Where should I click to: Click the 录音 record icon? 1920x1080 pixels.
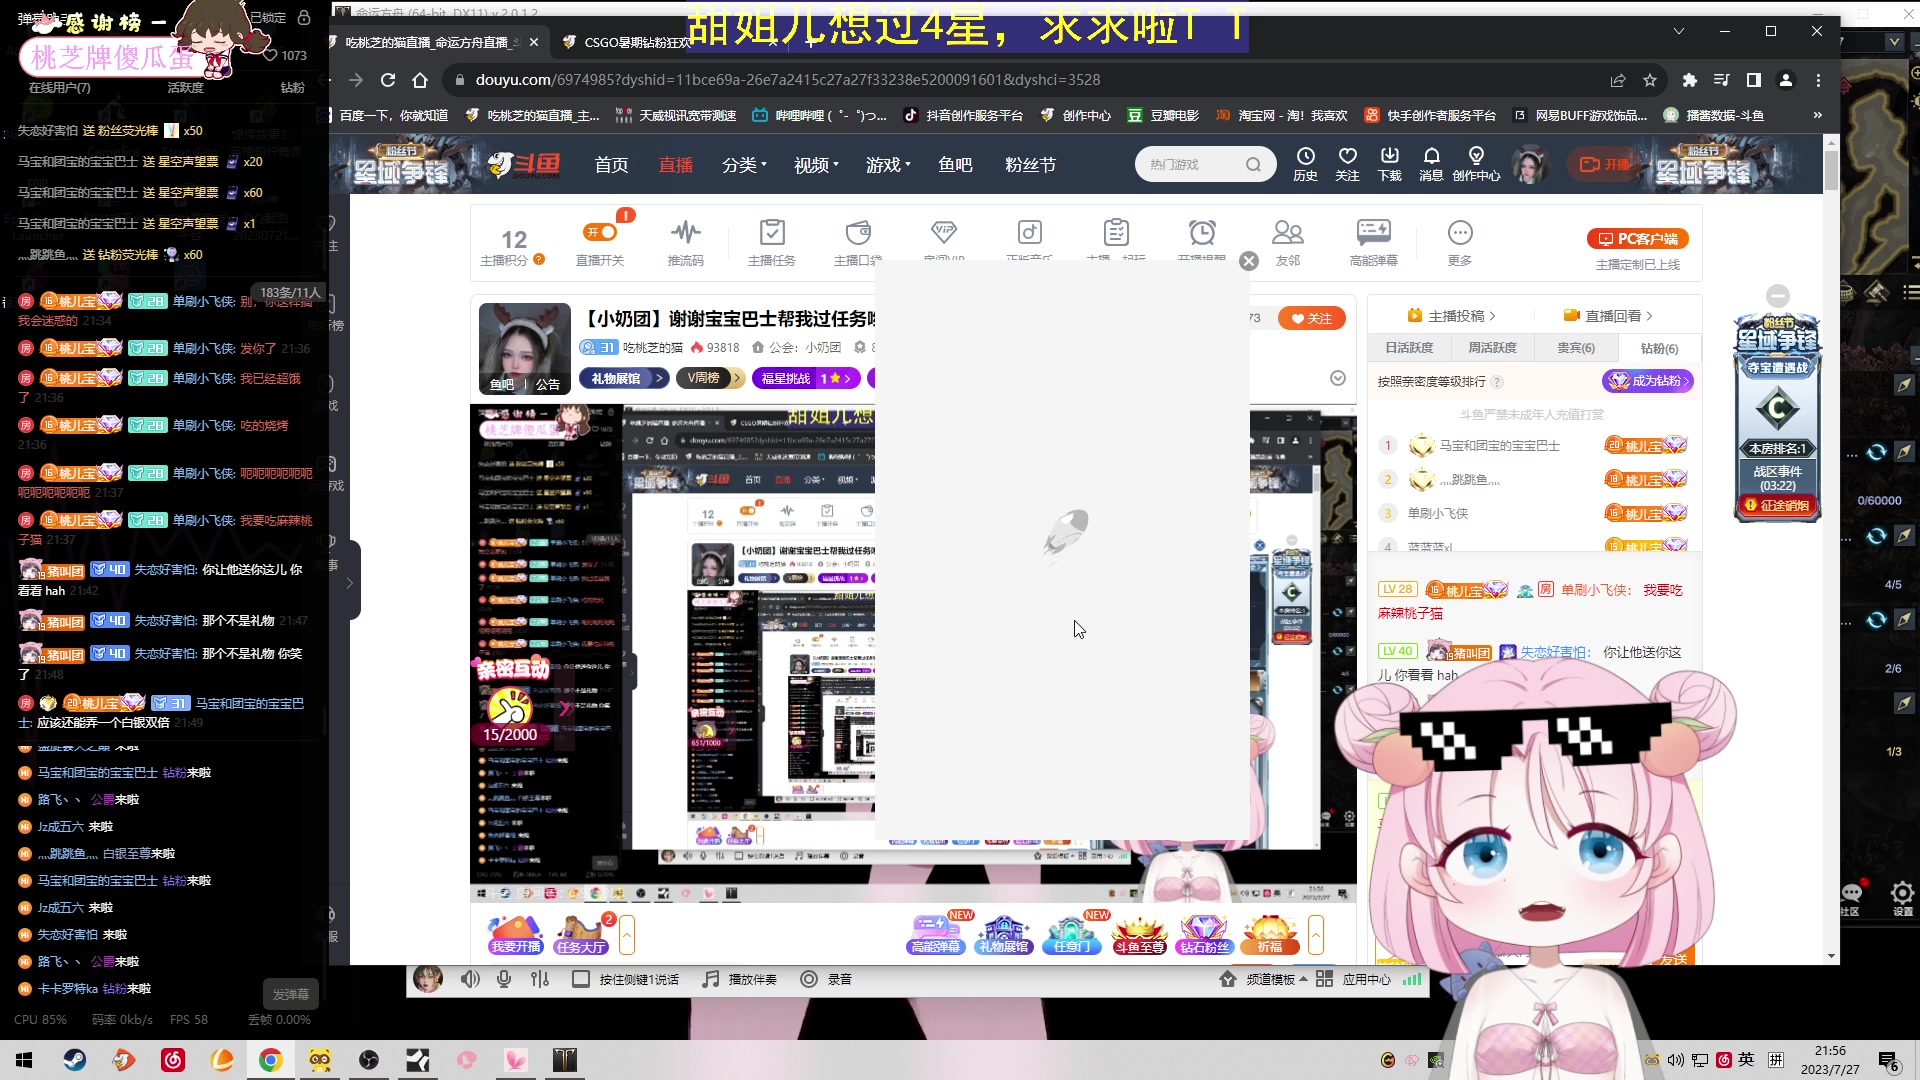(825, 979)
